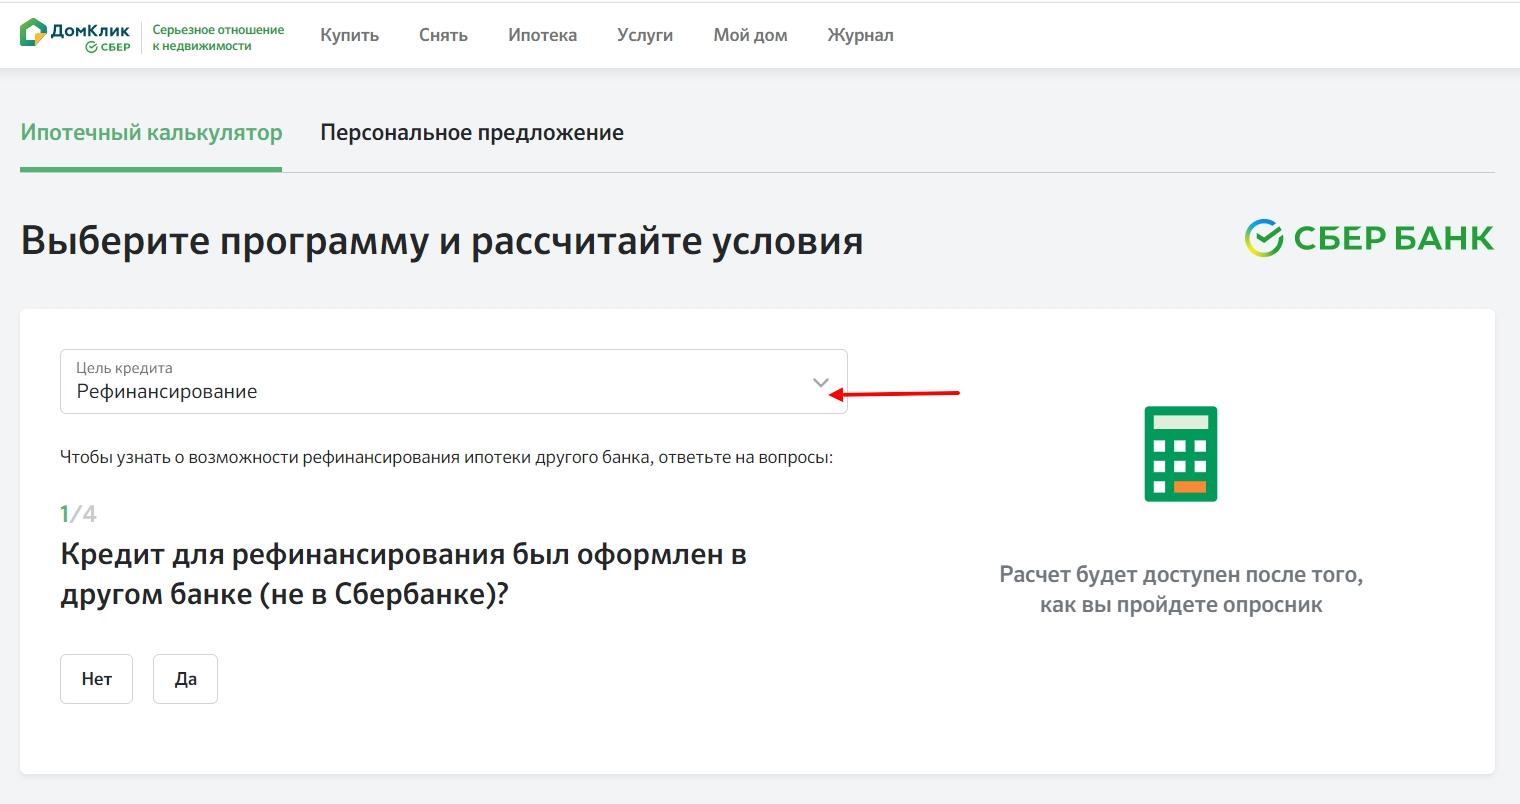Open the Услуги menu
The image size is (1520, 804).
coord(645,35)
